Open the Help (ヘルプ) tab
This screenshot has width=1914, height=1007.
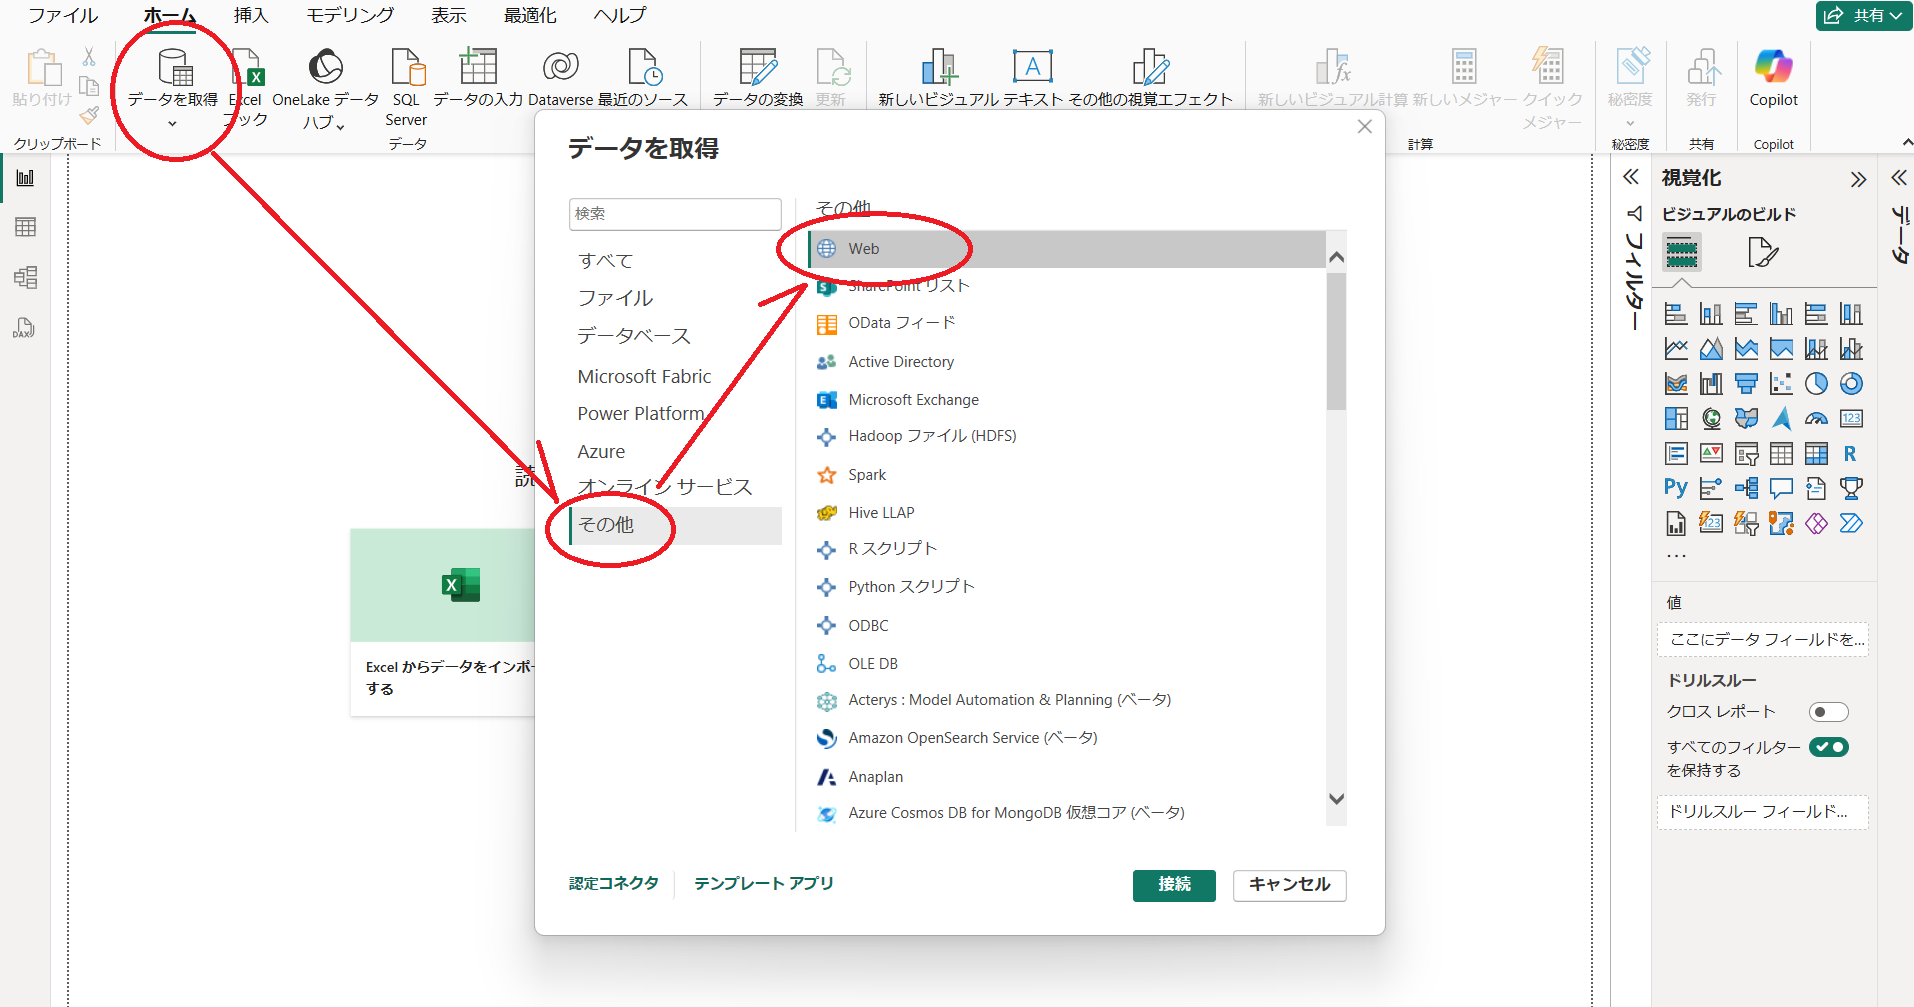[x=620, y=15]
